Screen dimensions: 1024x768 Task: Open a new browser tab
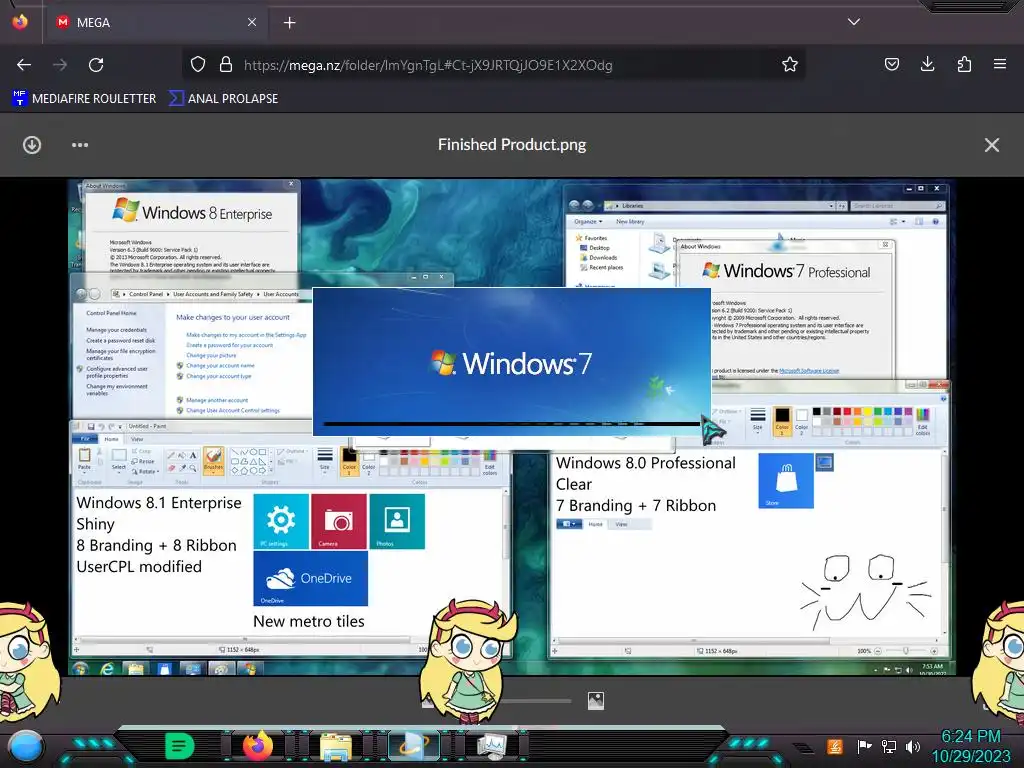click(x=289, y=22)
